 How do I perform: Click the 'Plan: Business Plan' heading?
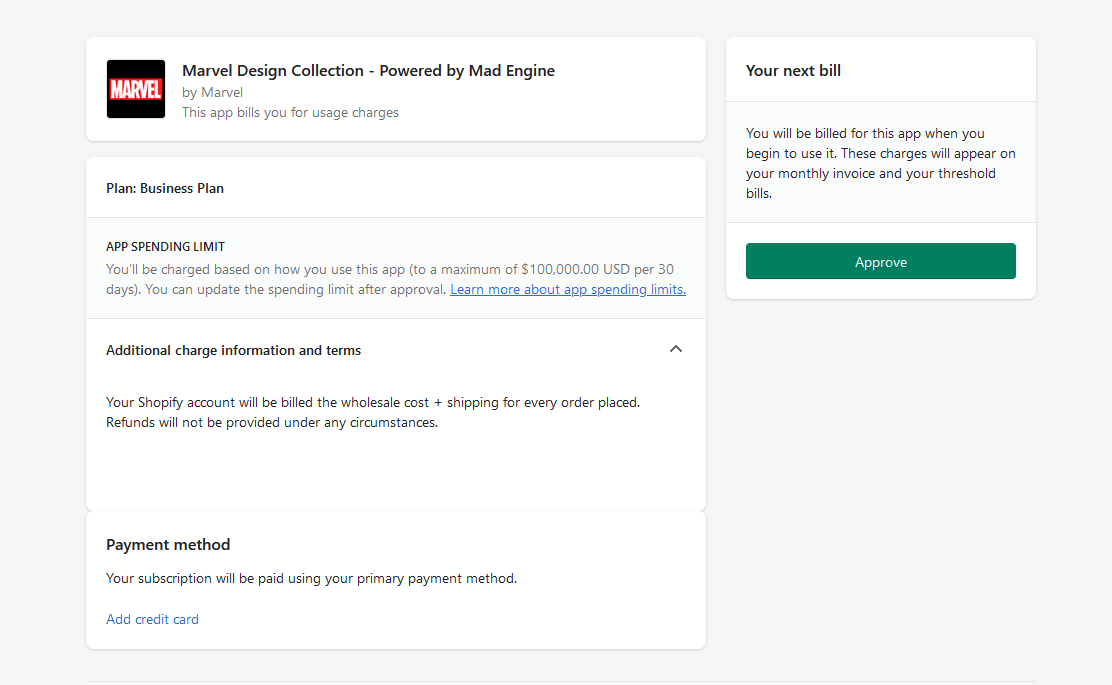pyautogui.click(x=165, y=188)
